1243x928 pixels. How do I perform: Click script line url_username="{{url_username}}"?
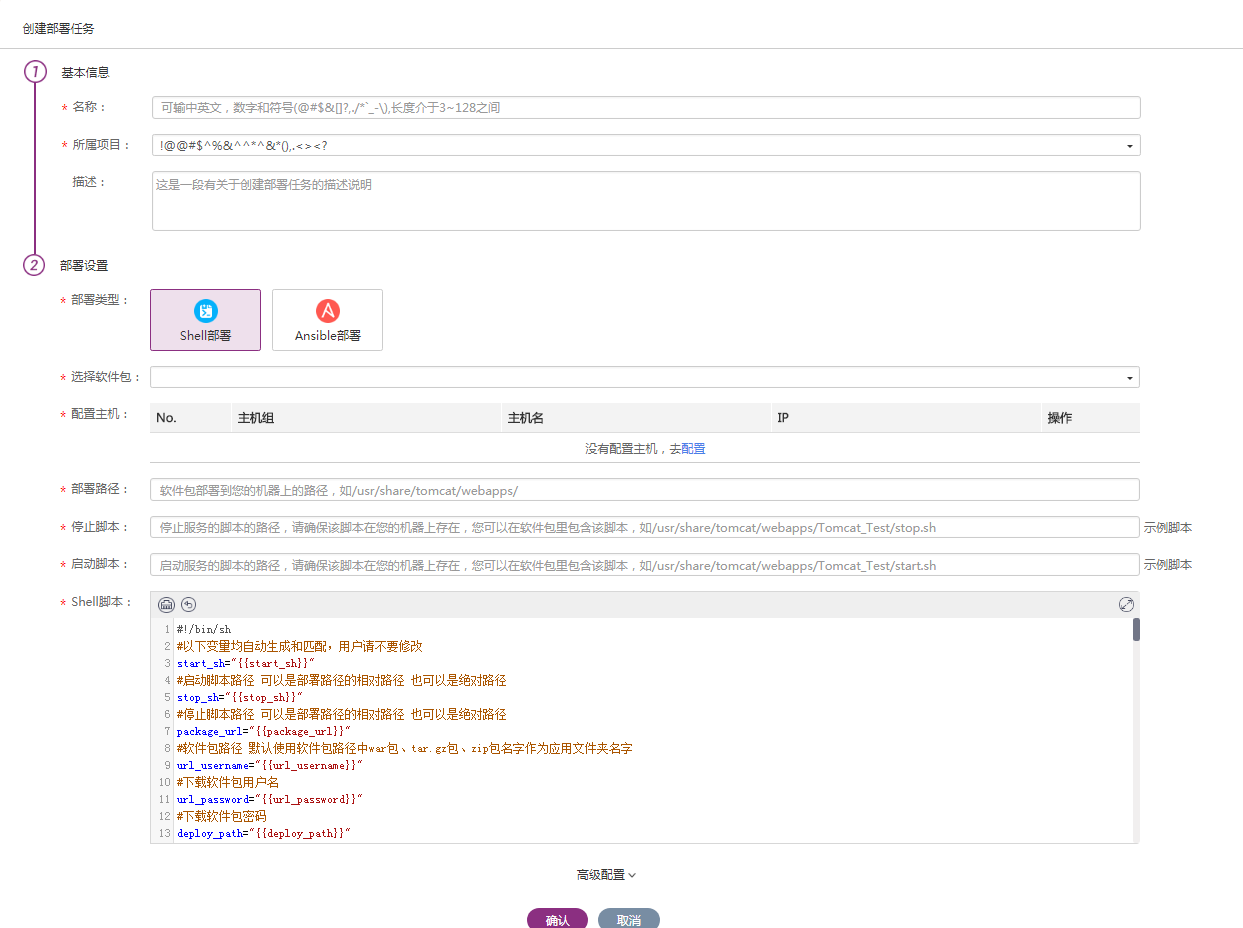pyautogui.click(x=270, y=765)
